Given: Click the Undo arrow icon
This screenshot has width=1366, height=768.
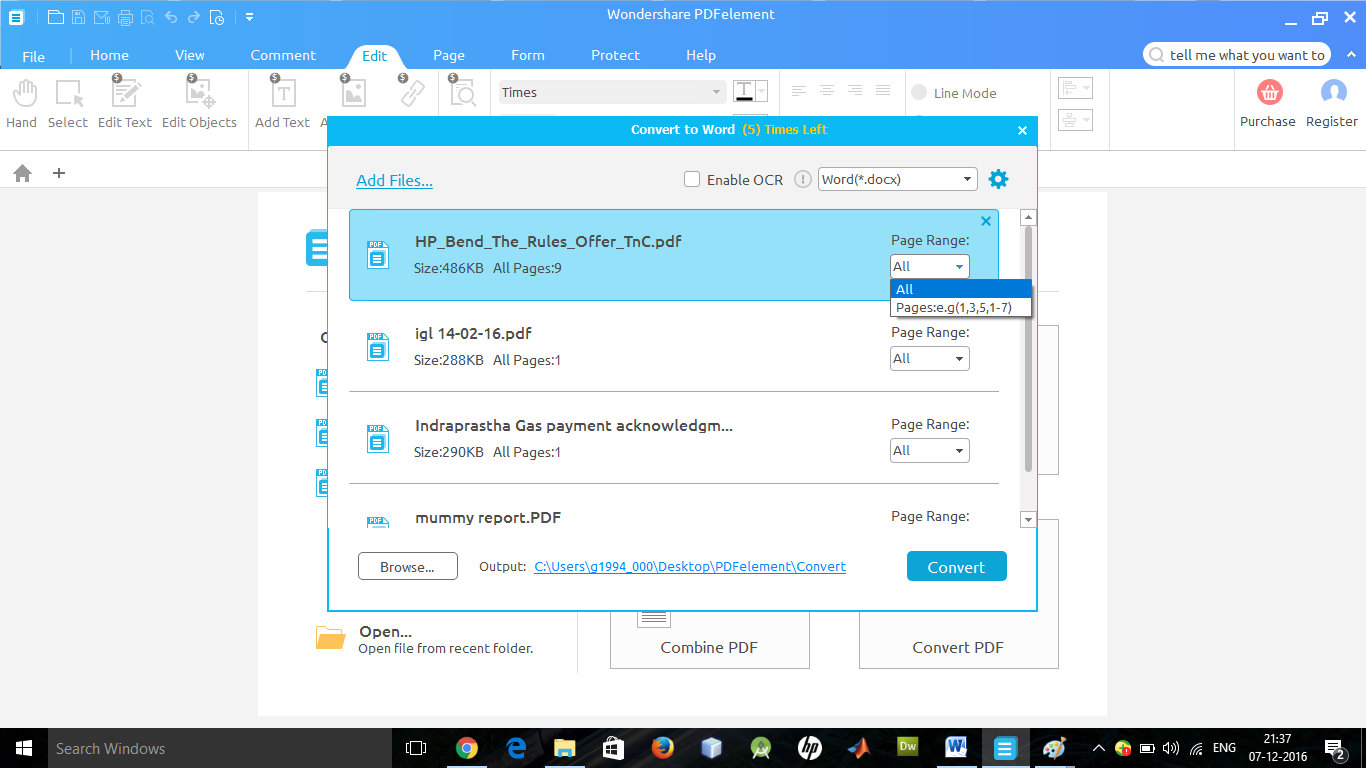Looking at the screenshot, I should (x=170, y=17).
